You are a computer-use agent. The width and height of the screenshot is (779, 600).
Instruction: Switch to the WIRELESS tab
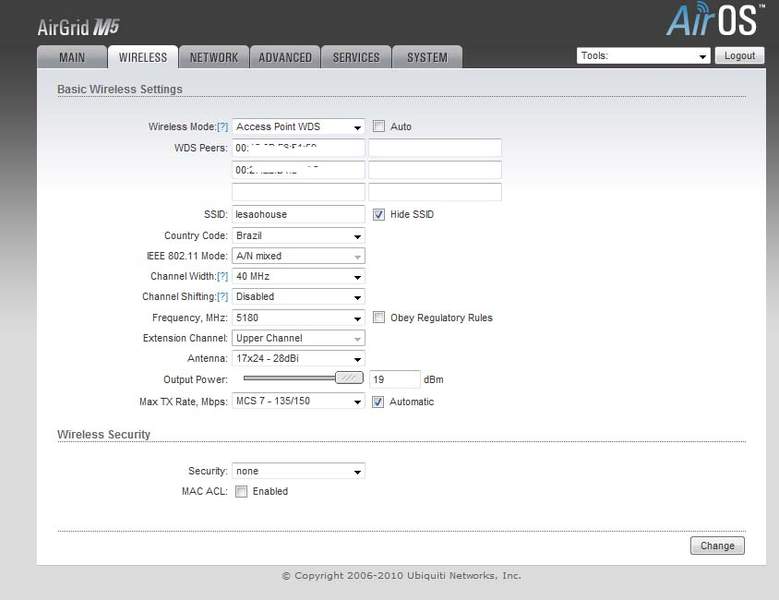click(143, 57)
